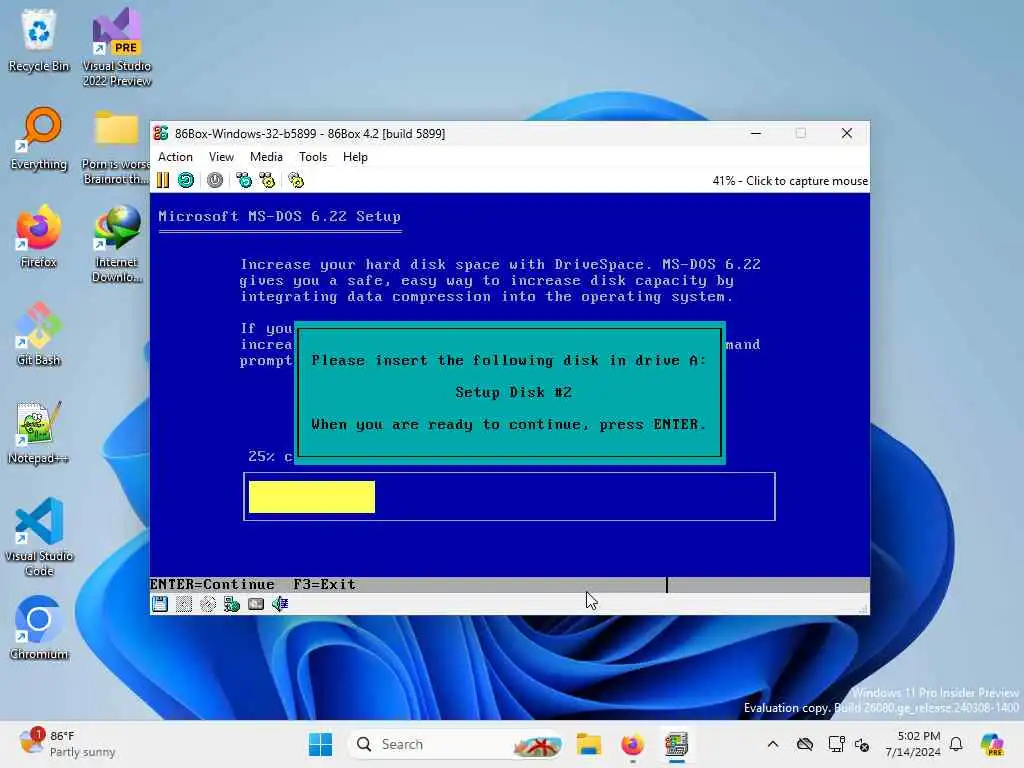Click the gray ACPI shutdown power icon

click(x=215, y=180)
